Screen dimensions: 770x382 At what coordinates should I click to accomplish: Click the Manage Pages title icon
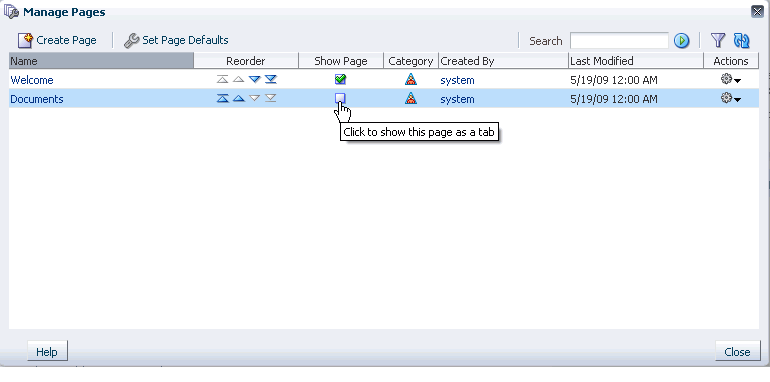click(11, 12)
